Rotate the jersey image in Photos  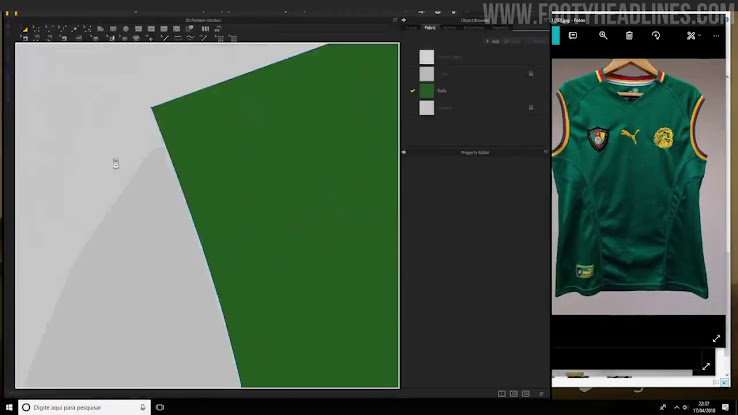click(x=656, y=36)
